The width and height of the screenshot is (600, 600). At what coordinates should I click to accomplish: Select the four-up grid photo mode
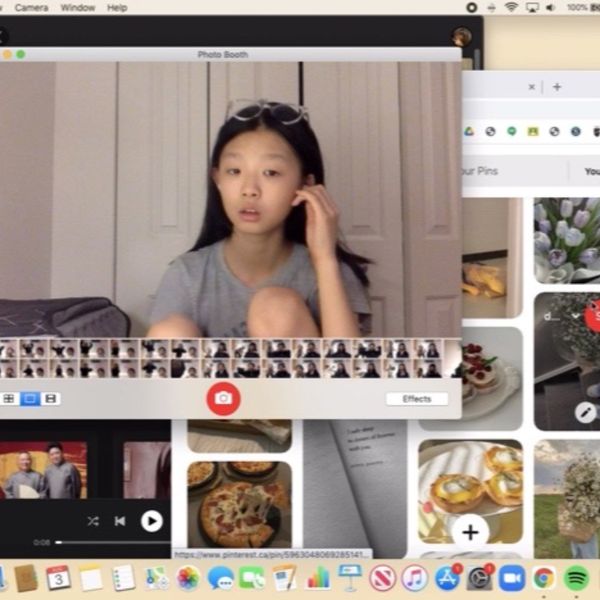pyautogui.click(x=9, y=399)
